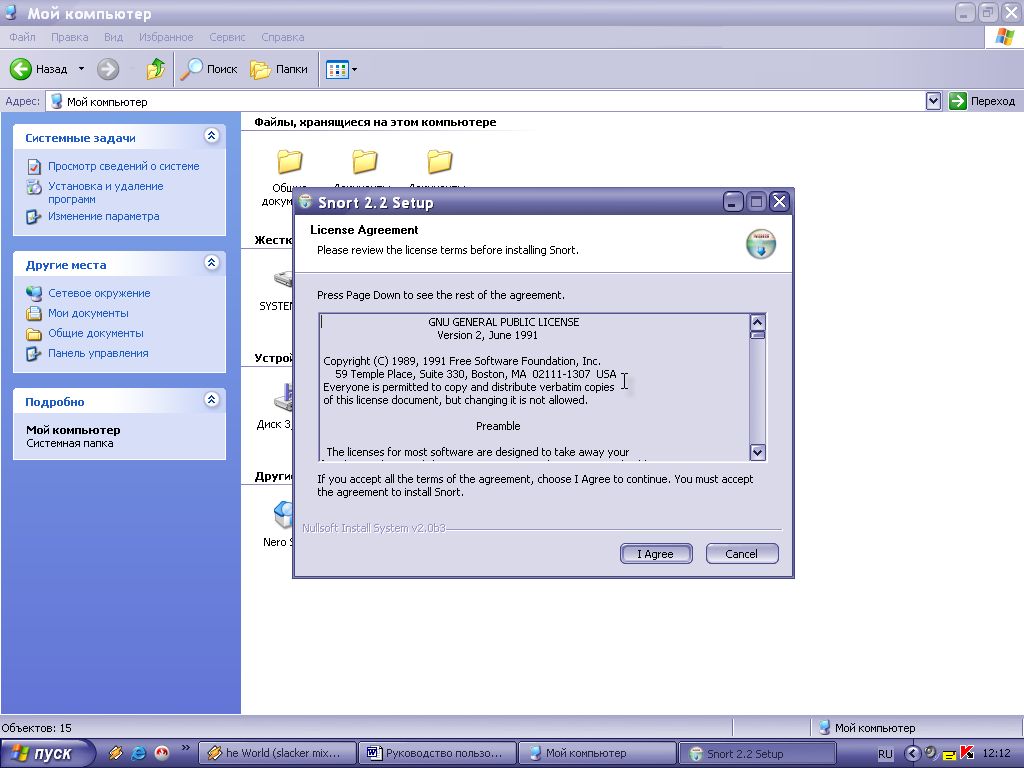Screen dimensions: 1024x768
Task: Toggle the Папки folders pane
Action: pyautogui.click(x=279, y=69)
